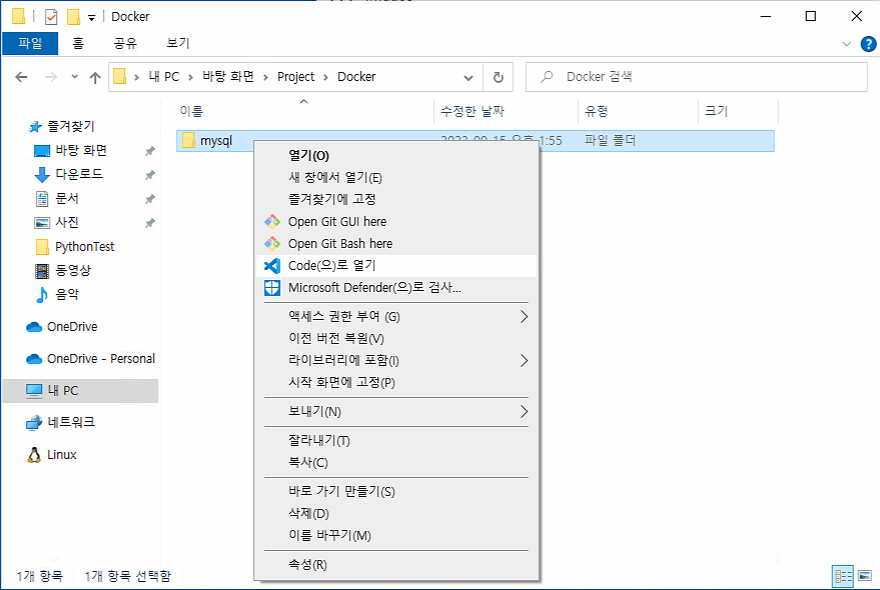
Task: Select 다운로드 in quick access sidebar
Action: [x=79, y=174]
